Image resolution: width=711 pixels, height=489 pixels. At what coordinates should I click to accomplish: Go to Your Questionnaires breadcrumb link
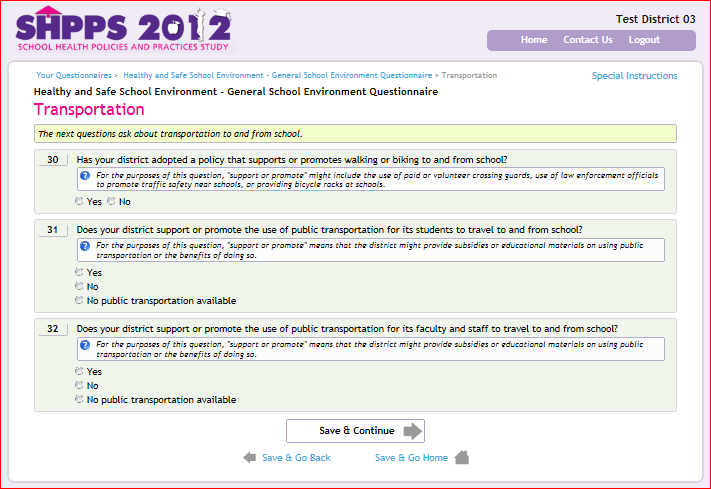(x=73, y=75)
